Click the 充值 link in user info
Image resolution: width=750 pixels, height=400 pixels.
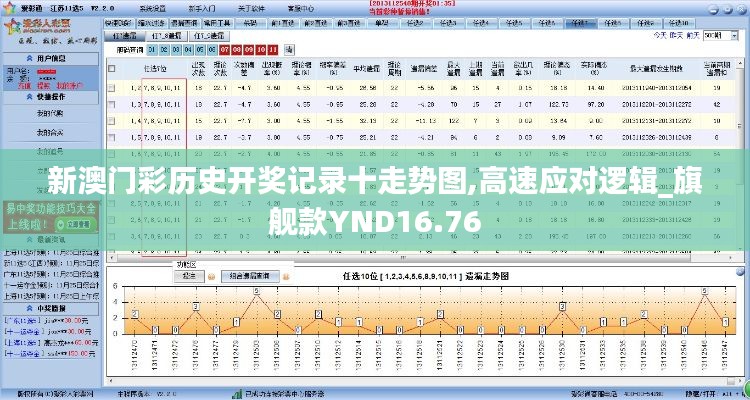pos(24,86)
